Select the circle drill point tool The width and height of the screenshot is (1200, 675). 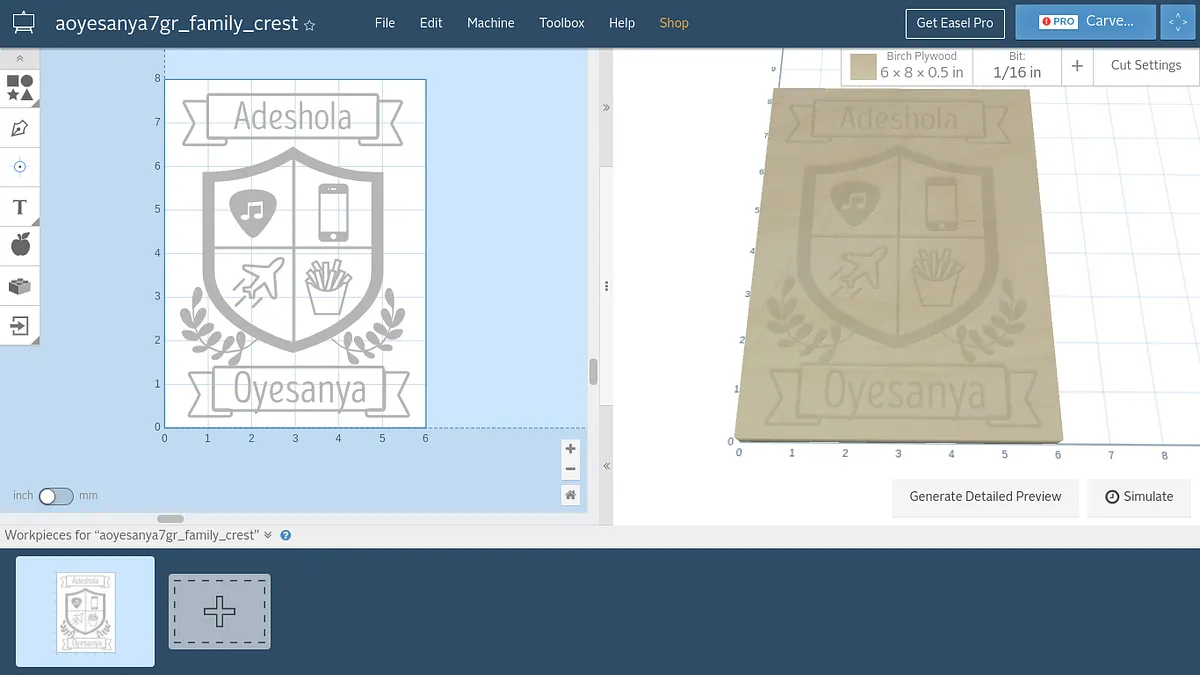coord(20,167)
